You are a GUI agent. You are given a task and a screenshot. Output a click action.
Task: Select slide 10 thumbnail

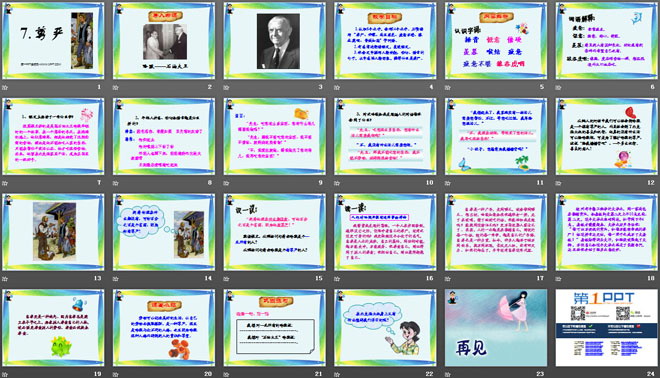click(x=385, y=136)
